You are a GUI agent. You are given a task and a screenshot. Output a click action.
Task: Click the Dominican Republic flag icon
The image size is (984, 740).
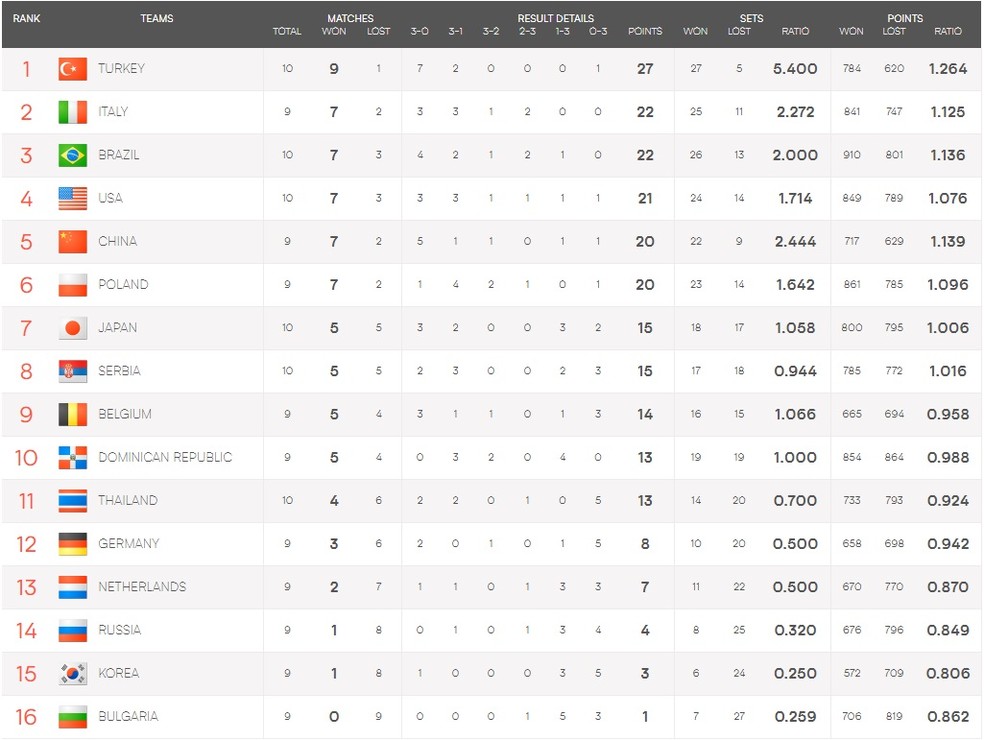click(x=73, y=458)
